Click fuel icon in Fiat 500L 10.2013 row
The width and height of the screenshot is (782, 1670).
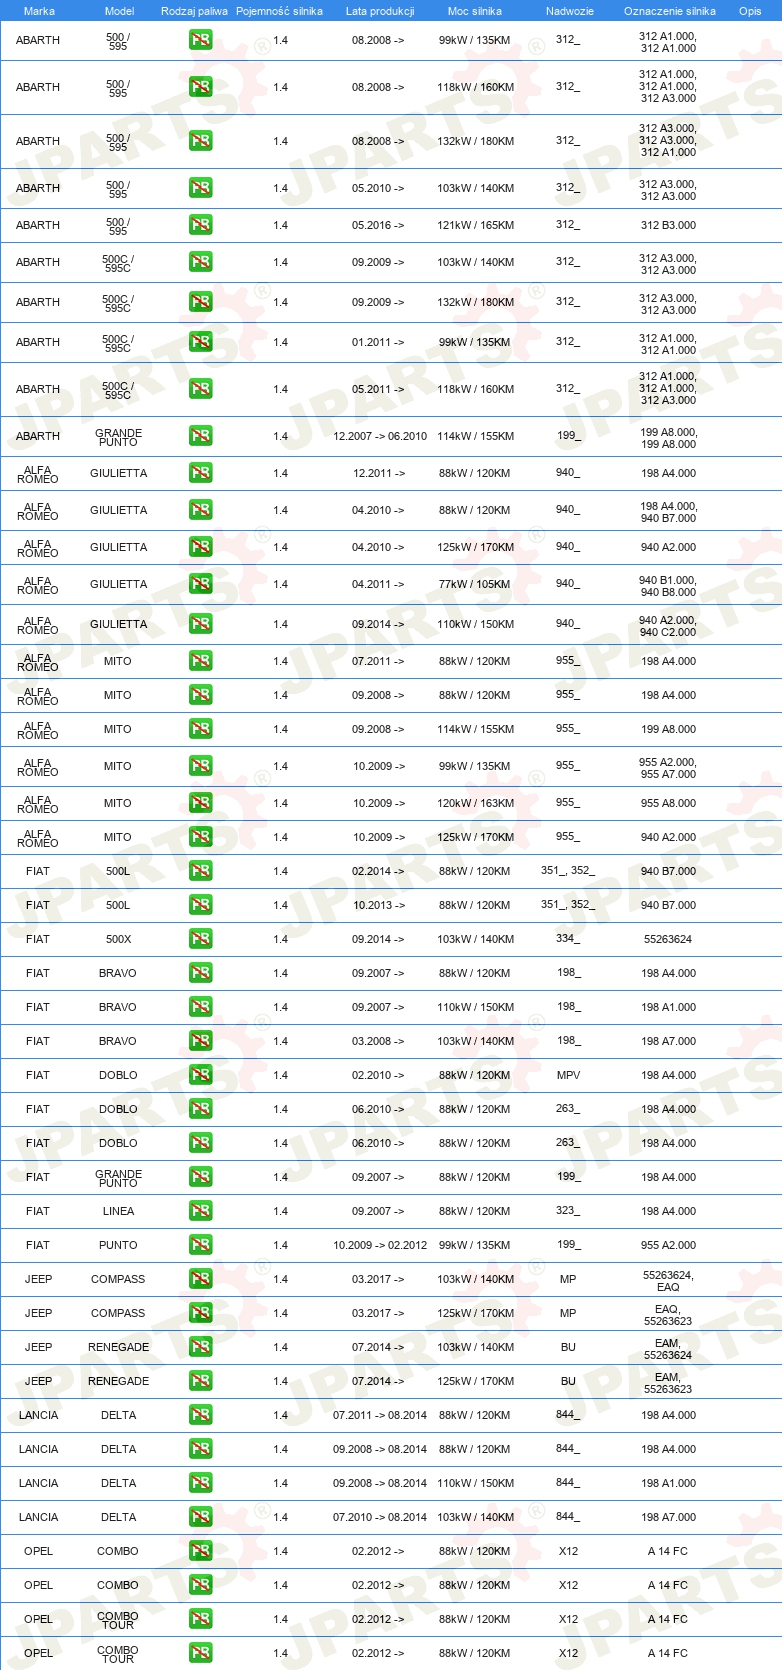tap(200, 905)
